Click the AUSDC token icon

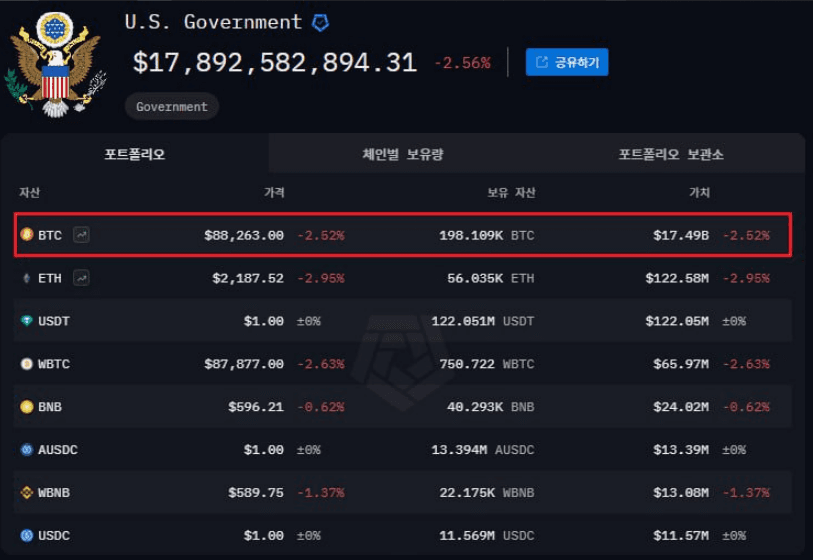(27, 450)
